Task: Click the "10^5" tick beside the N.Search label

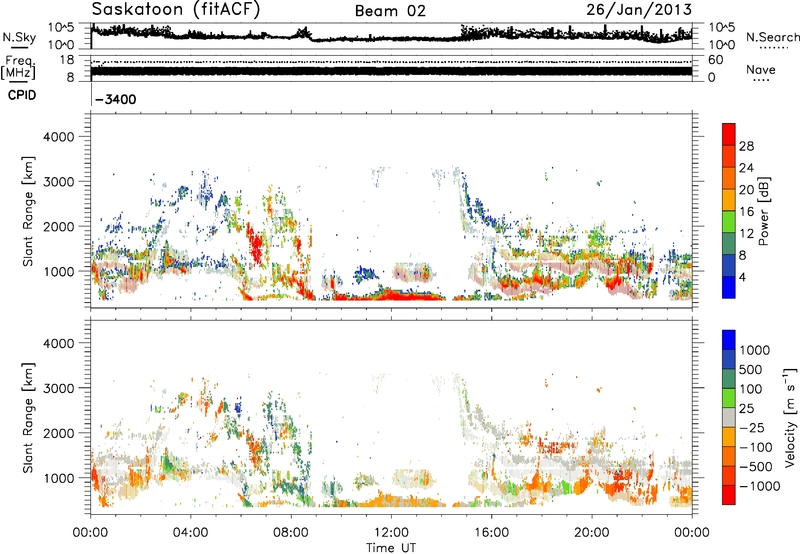Action: click(721, 28)
